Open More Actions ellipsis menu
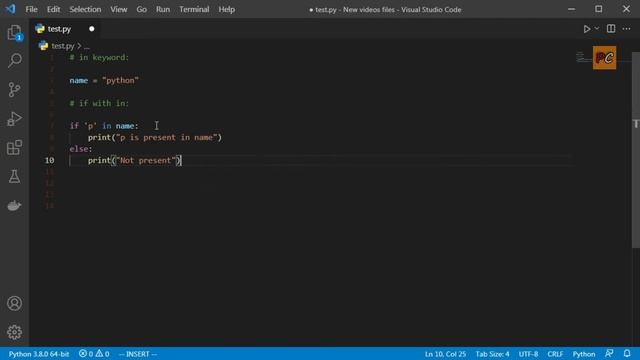The image size is (640, 360). (627, 29)
